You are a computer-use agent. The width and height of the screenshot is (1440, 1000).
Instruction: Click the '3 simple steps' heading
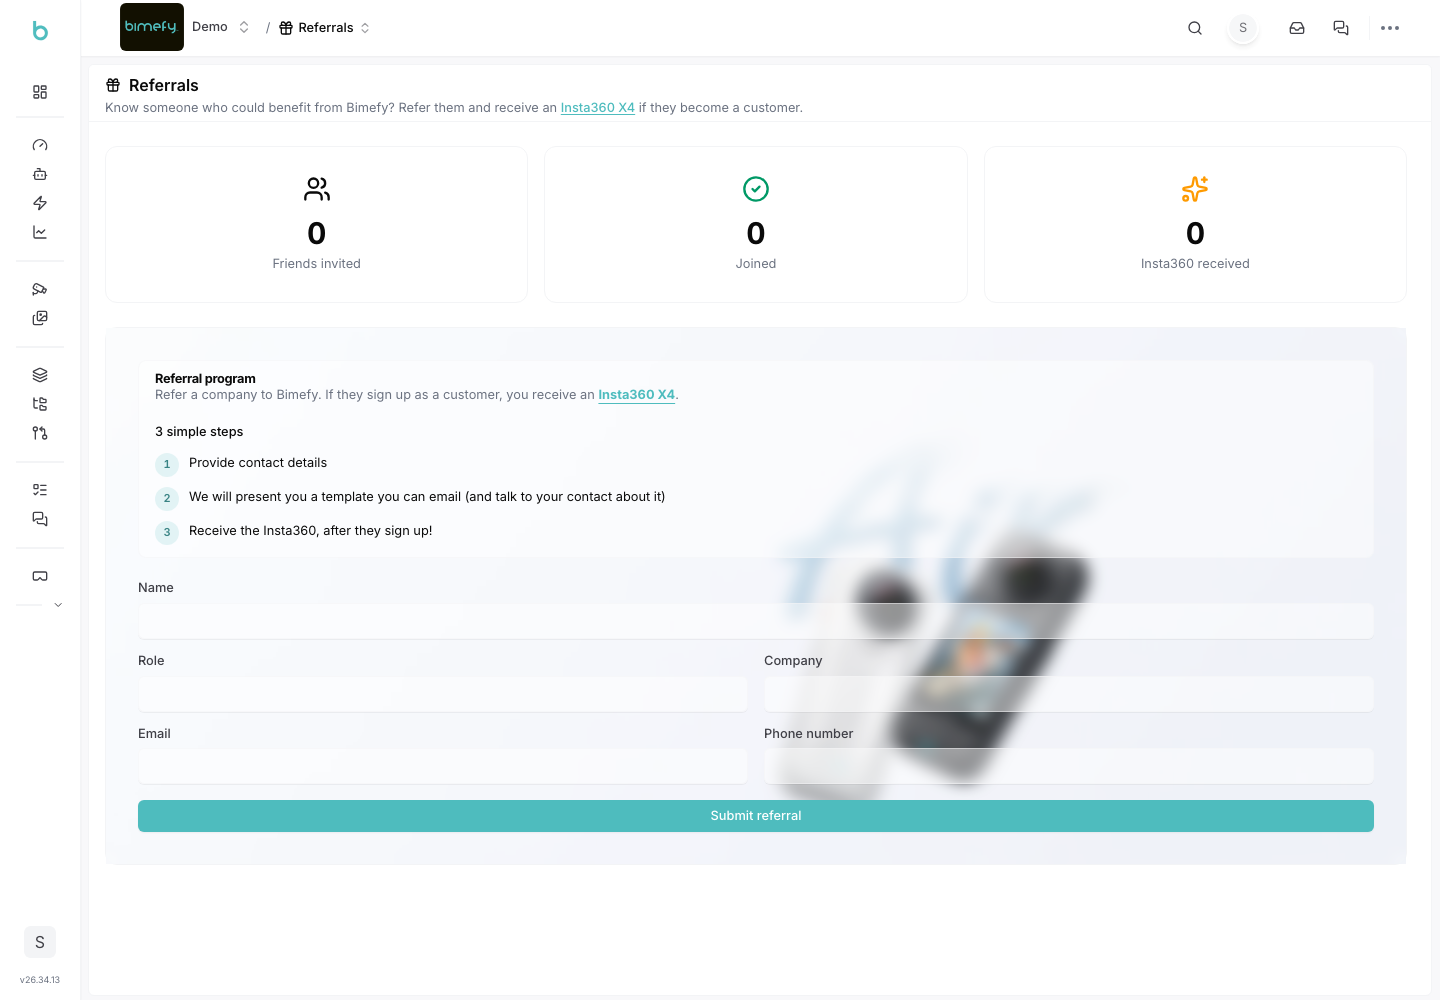pos(199,432)
